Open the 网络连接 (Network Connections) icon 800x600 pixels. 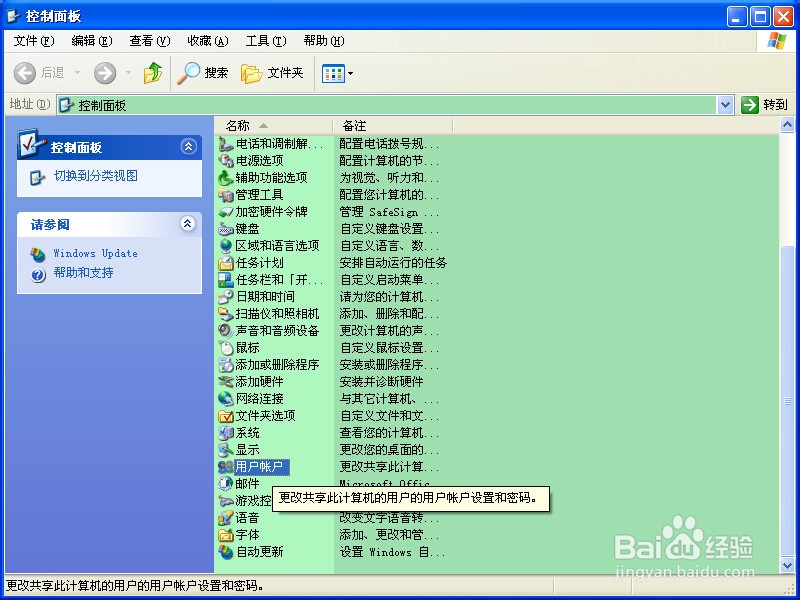click(x=252, y=399)
